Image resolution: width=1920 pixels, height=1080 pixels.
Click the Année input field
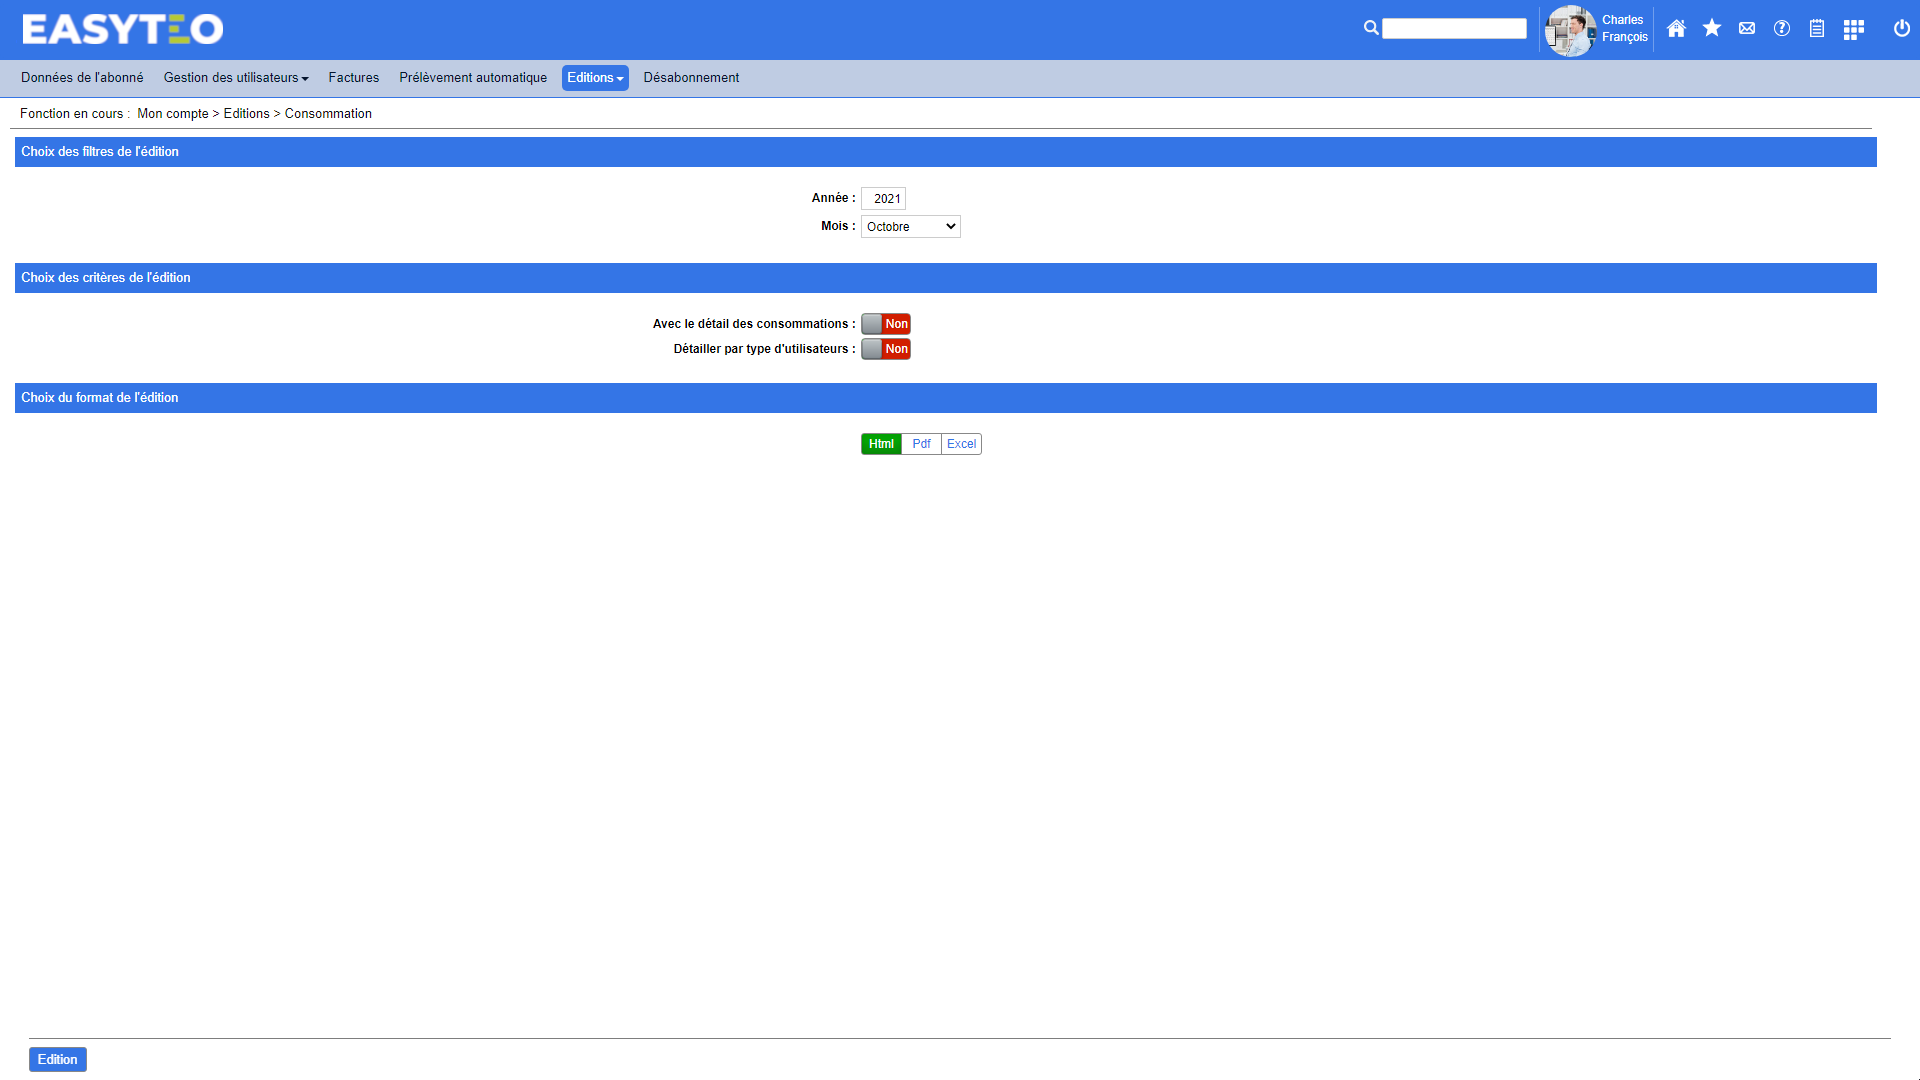tap(884, 199)
